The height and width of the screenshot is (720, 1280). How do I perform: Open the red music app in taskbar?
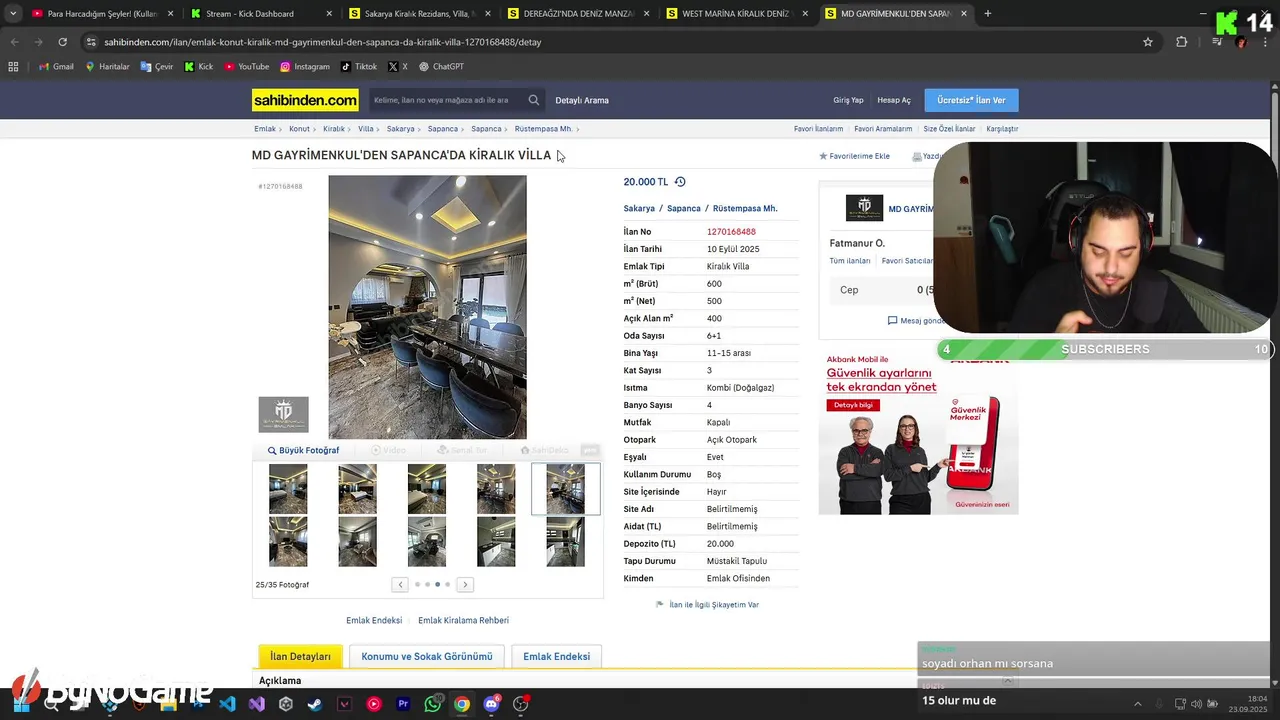click(374, 704)
